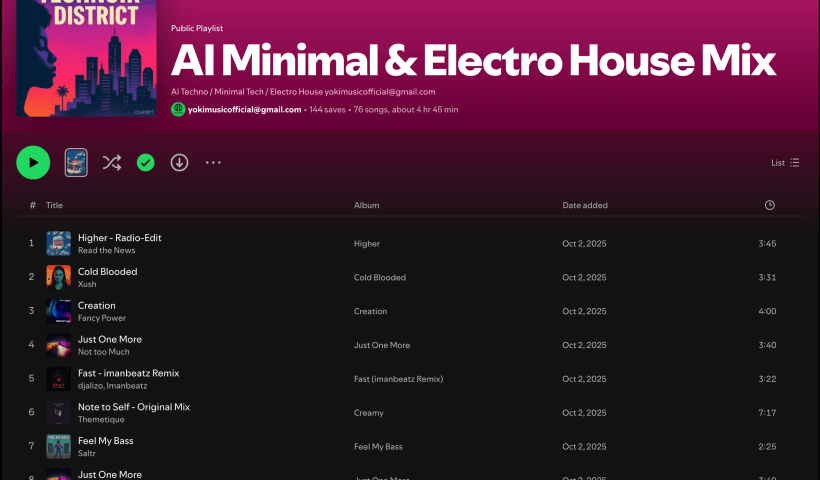Click the small playlist cover preview icon
Viewport: 820px width, 480px height.
76,162
